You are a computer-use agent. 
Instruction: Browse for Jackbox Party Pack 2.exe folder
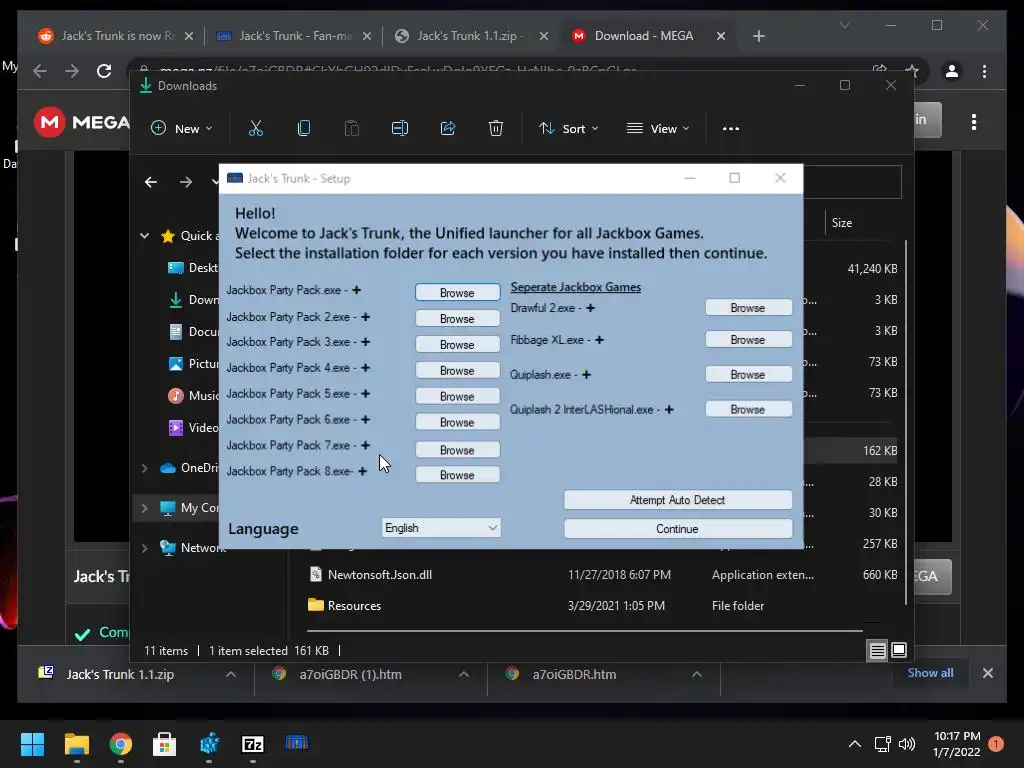pyautogui.click(x=457, y=319)
